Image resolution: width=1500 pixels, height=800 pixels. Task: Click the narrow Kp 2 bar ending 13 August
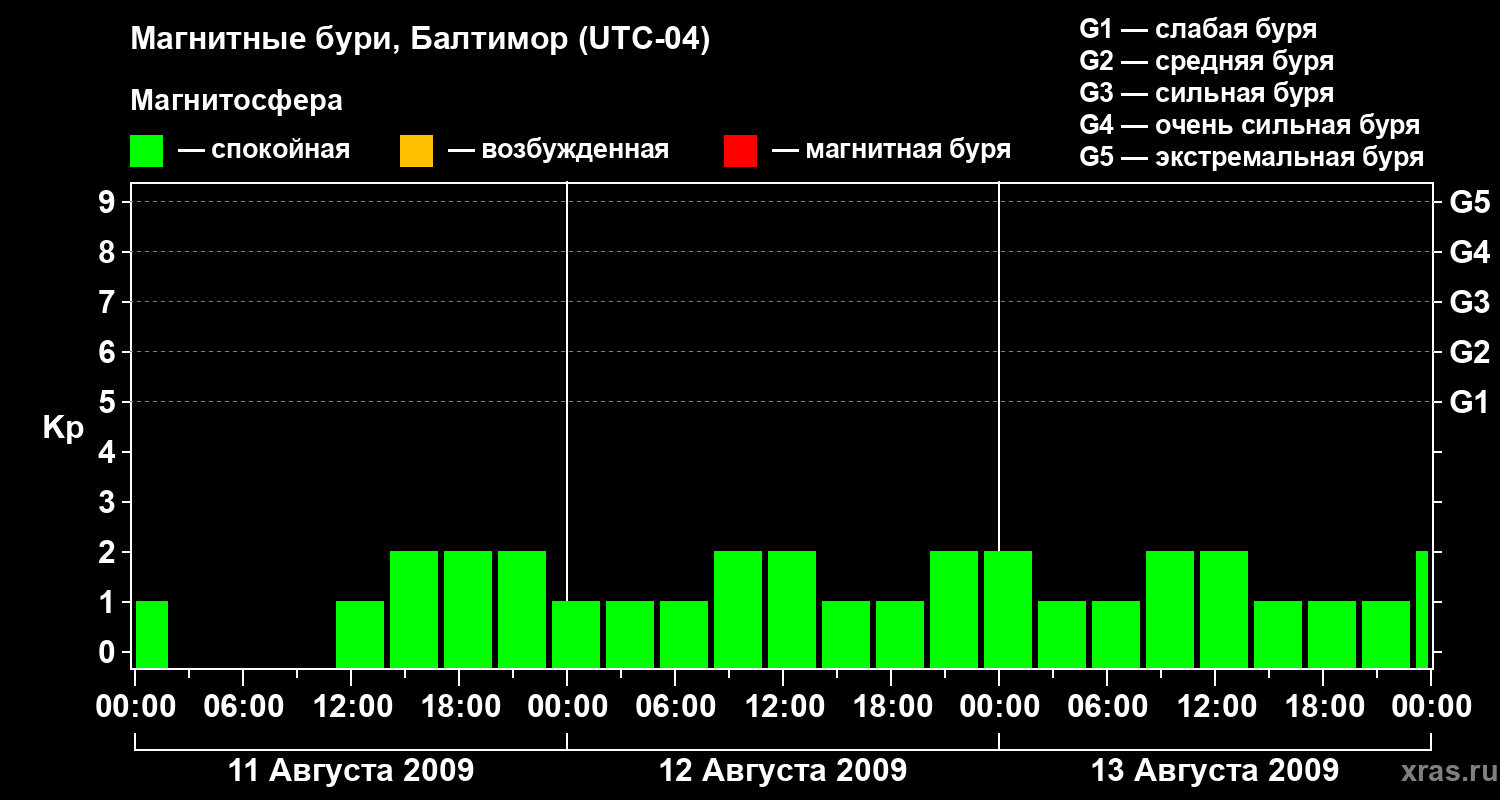1422,609
